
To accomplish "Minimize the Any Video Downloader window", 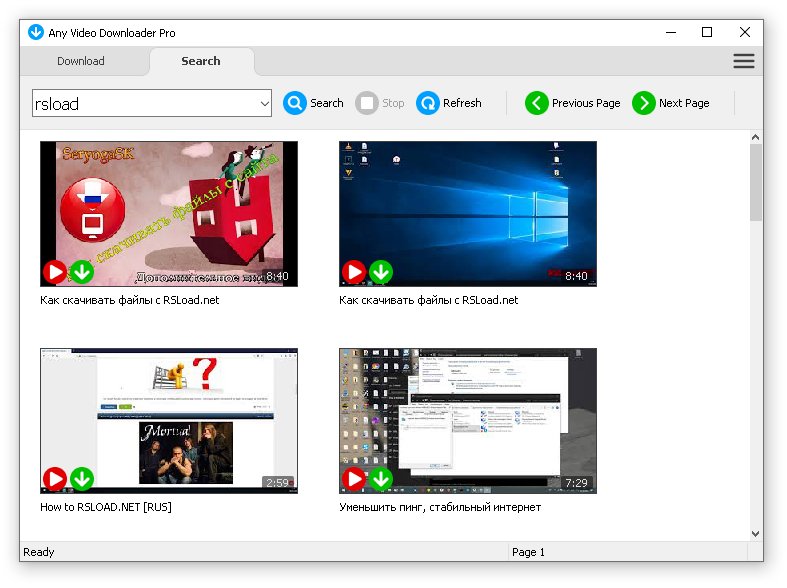I will point(671,32).
